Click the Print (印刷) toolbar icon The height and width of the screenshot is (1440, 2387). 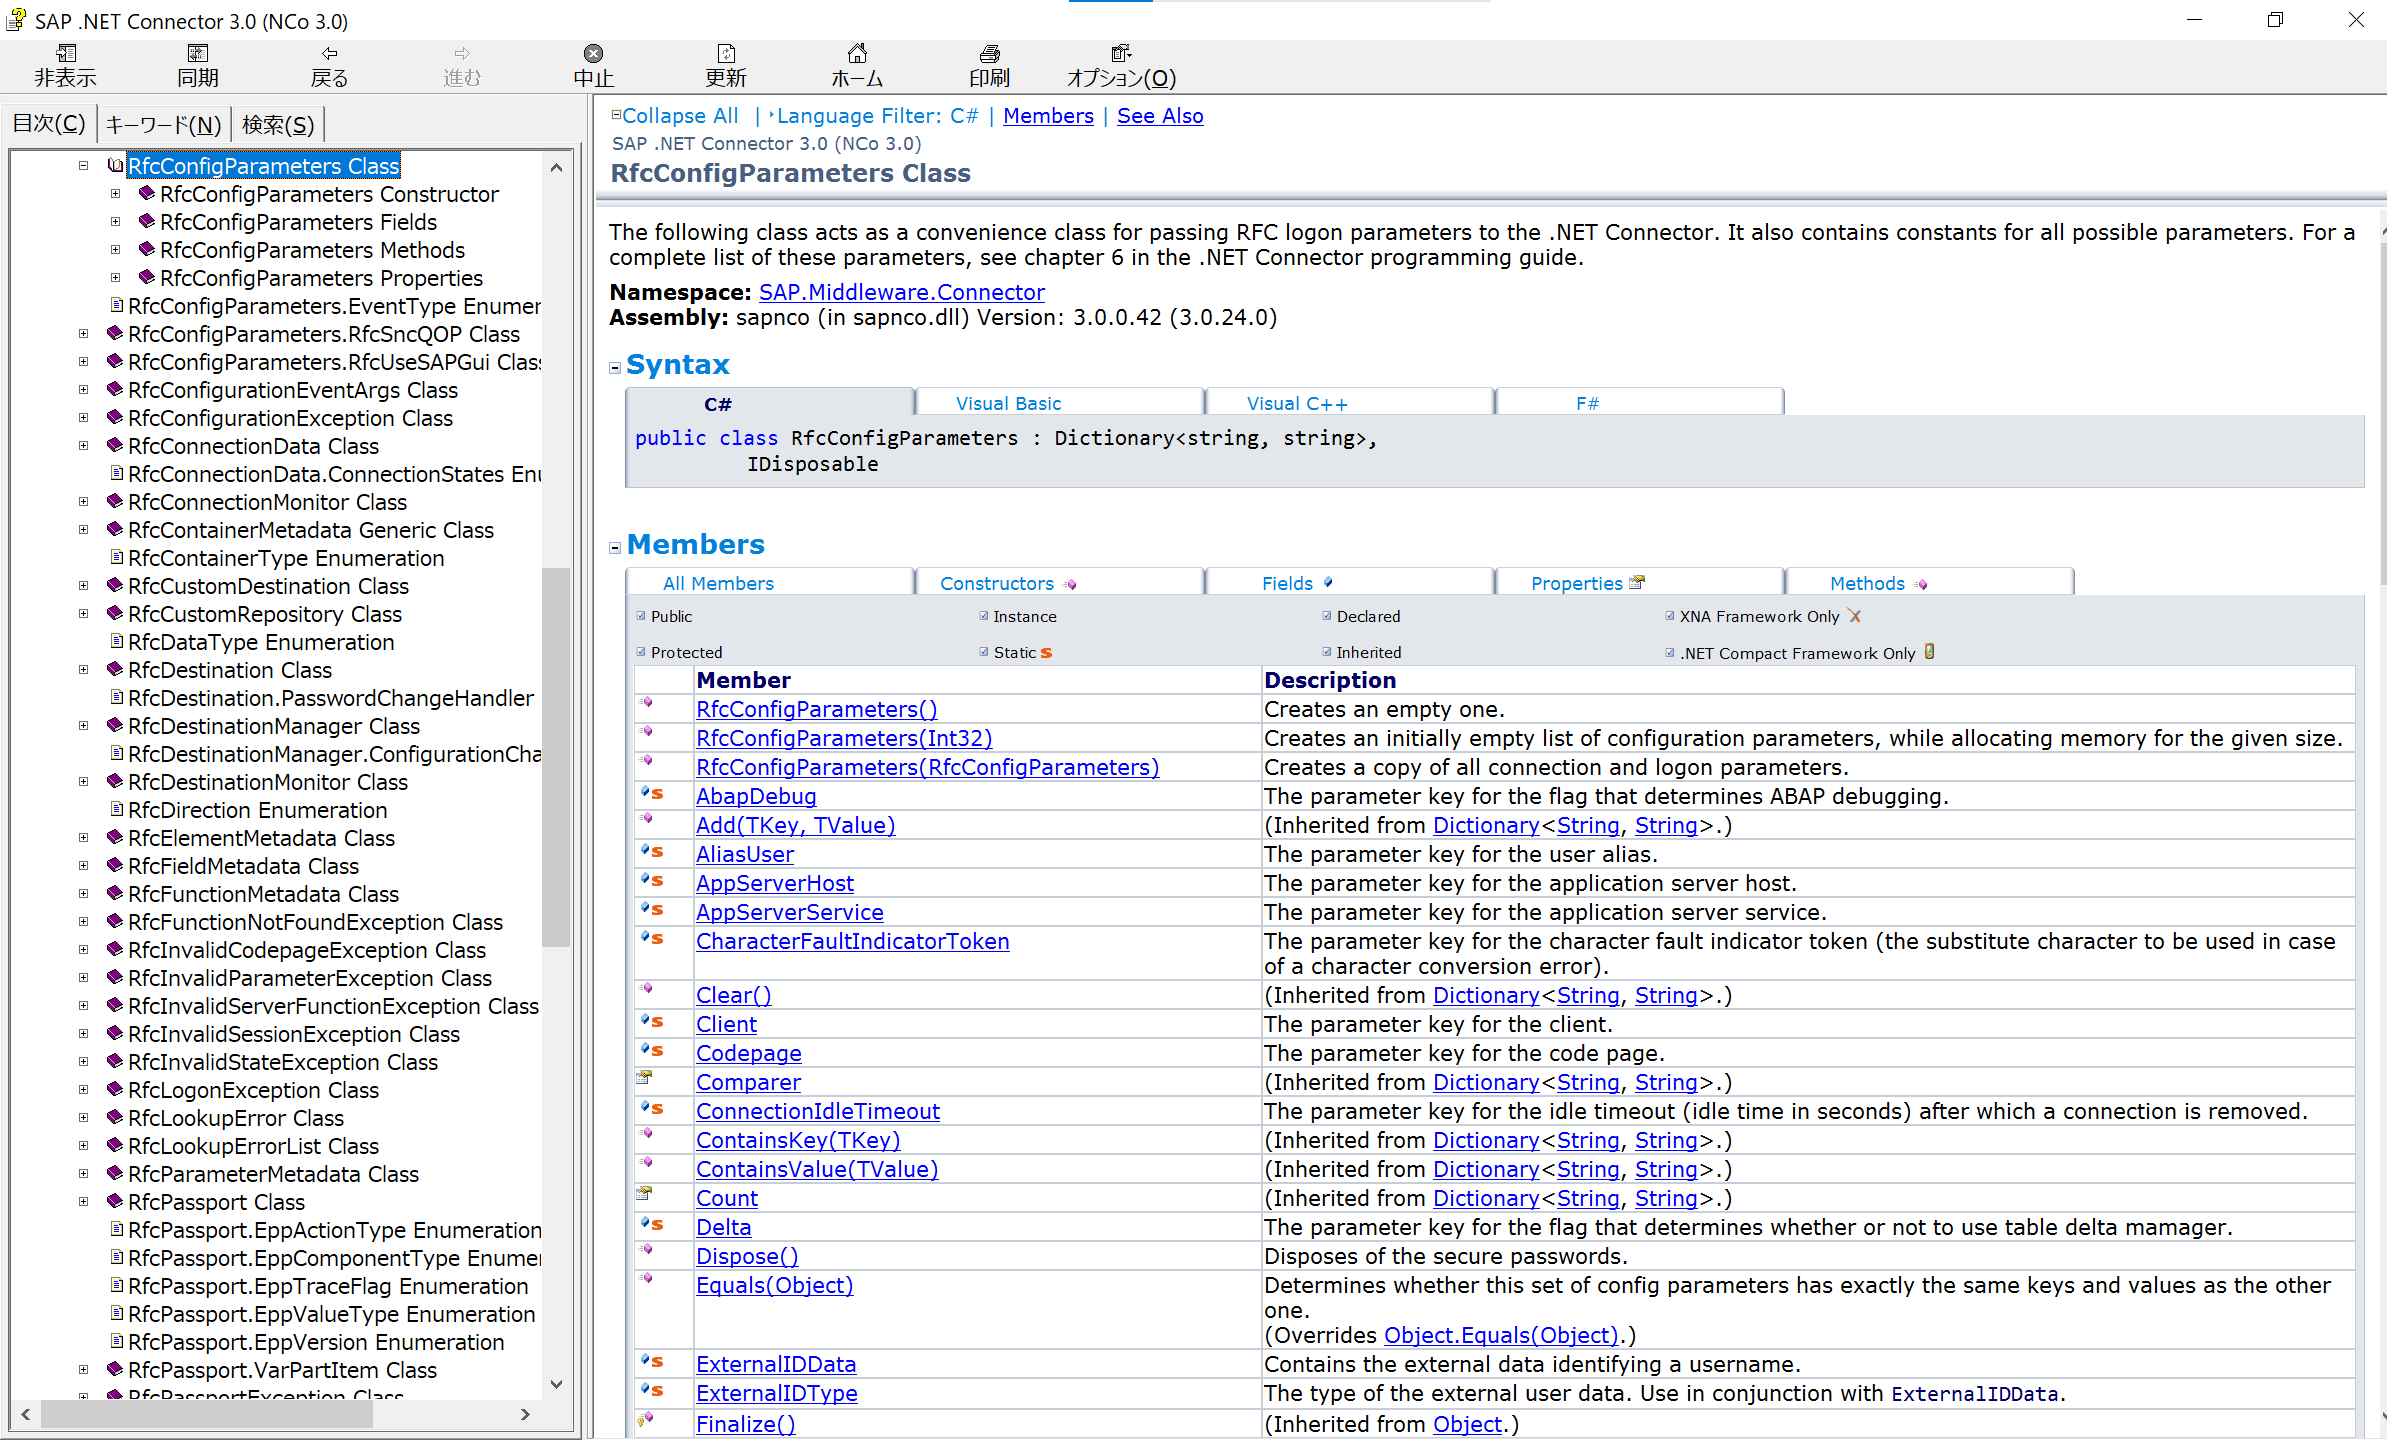point(989,54)
